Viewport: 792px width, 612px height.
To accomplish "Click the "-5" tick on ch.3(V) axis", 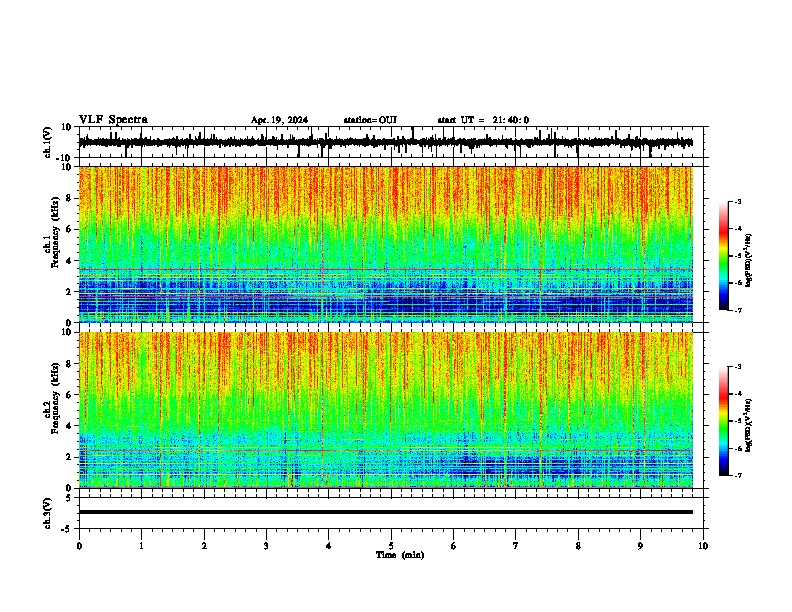I will (67, 529).
